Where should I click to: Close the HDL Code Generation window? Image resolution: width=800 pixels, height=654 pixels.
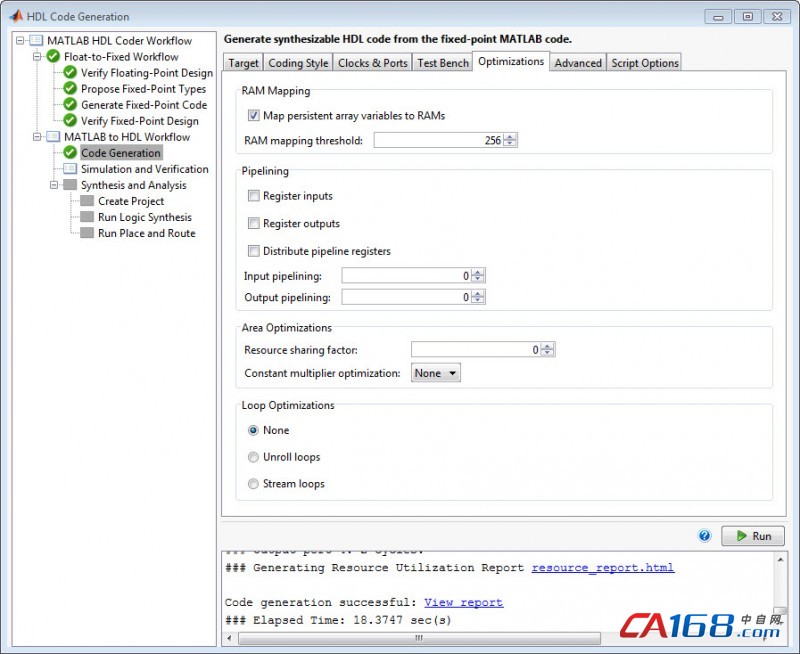(777, 17)
